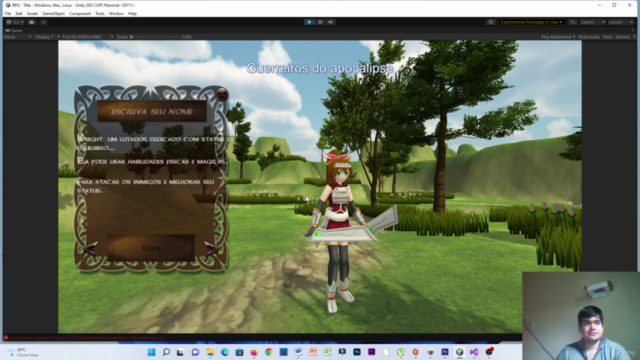Open the Assets menu
The image size is (640, 360).
[32, 13]
